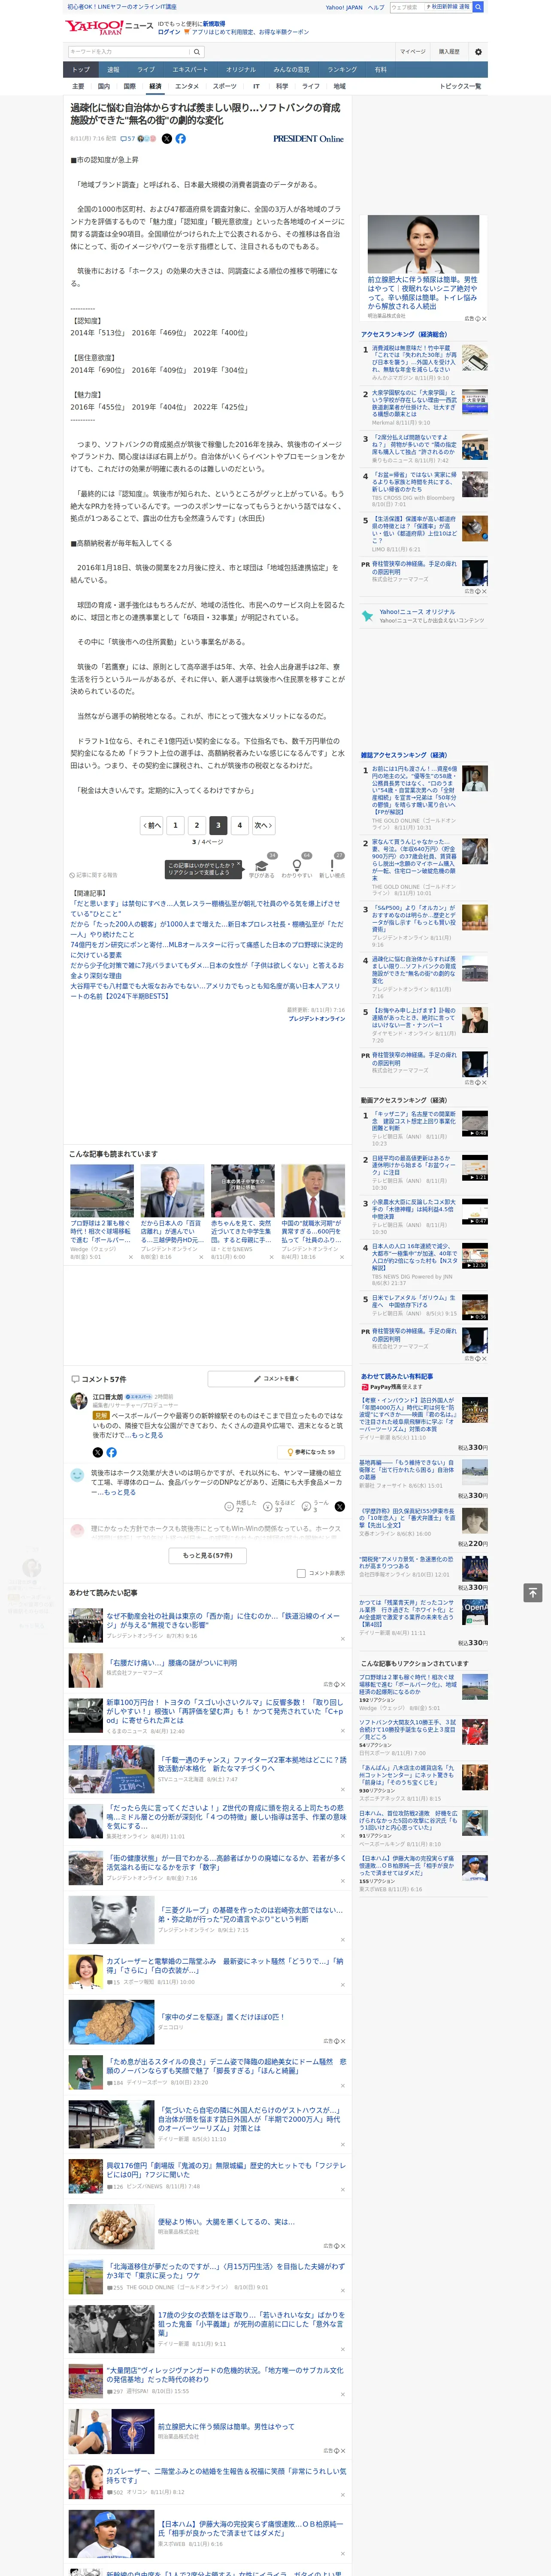Image resolution: width=551 pixels, height=2576 pixels.
Task: Check the コメント非表示 checkbox
Action: click(x=301, y=1573)
